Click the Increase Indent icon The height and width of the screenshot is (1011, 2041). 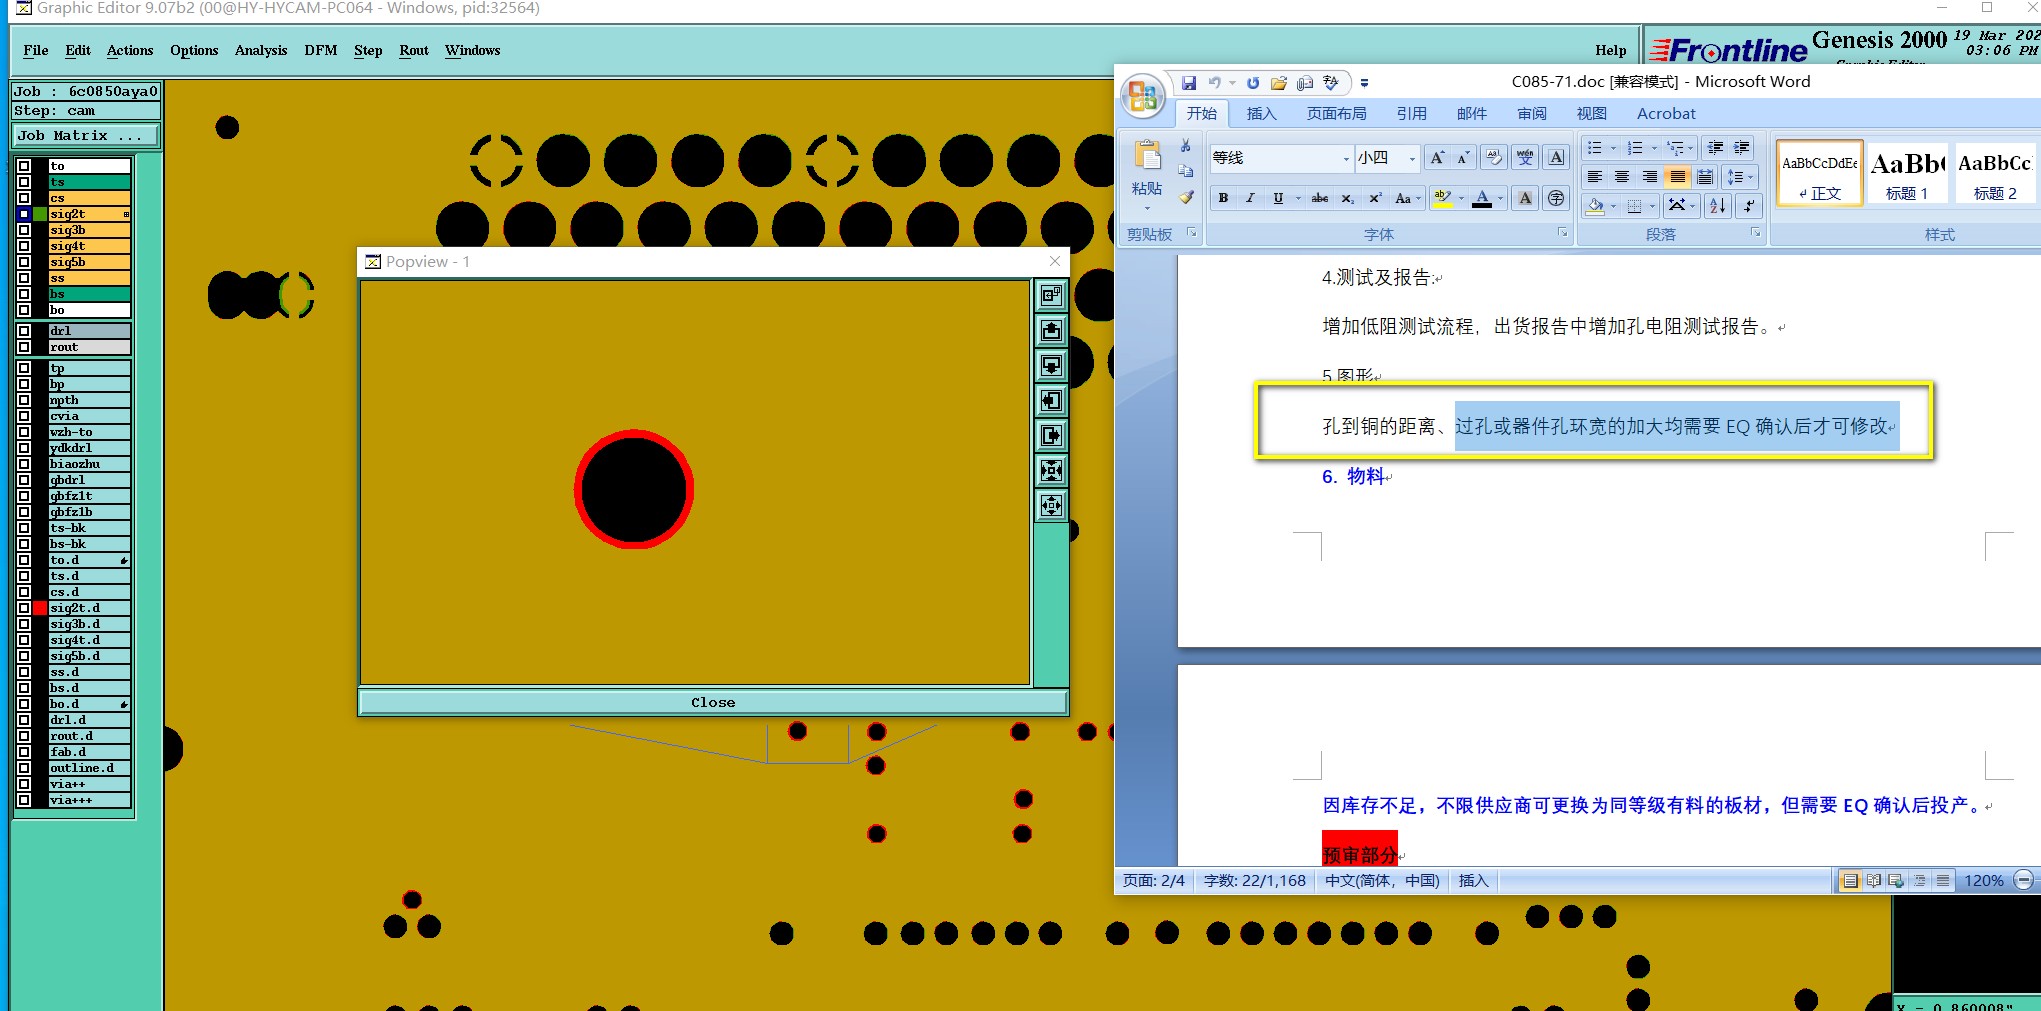coord(1742,148)
